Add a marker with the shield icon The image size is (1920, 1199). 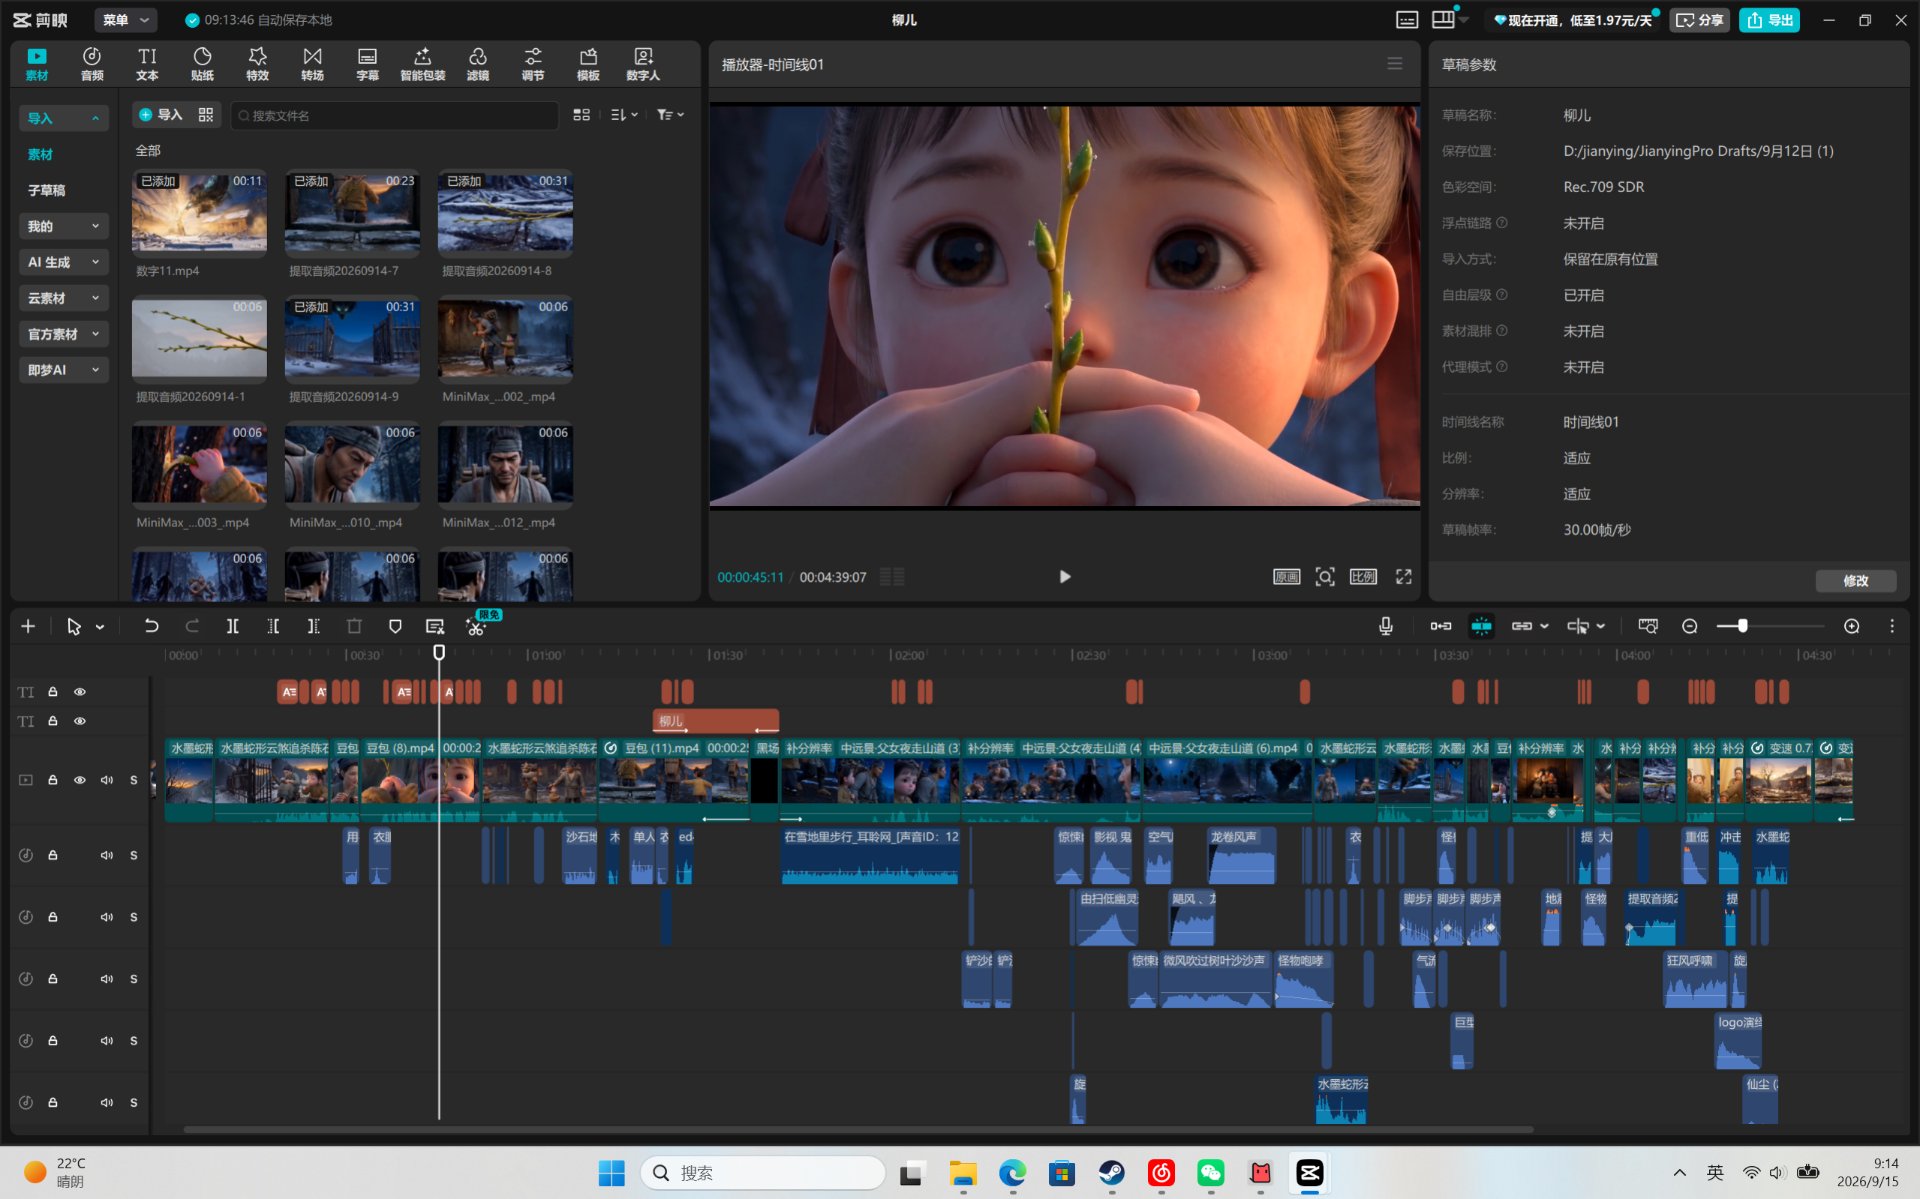point(395,626)
